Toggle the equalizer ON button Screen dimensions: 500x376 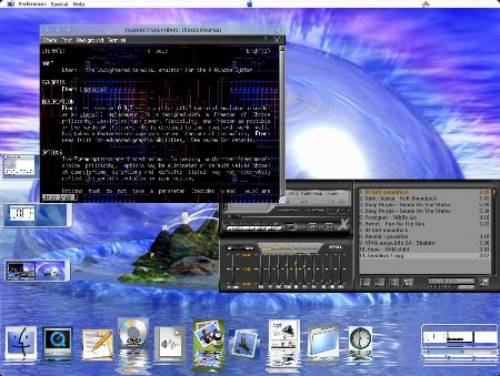(230, 248)
